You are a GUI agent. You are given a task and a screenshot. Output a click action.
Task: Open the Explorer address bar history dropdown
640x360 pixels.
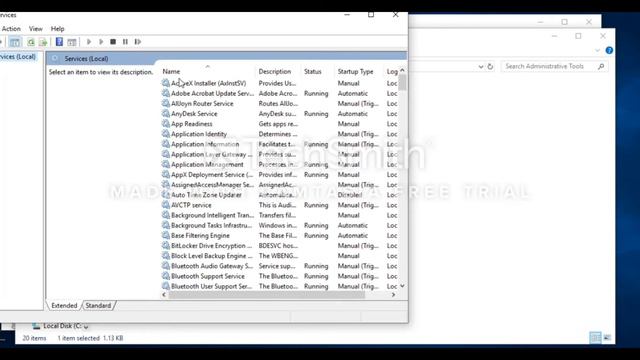click(x=481, y=67)
